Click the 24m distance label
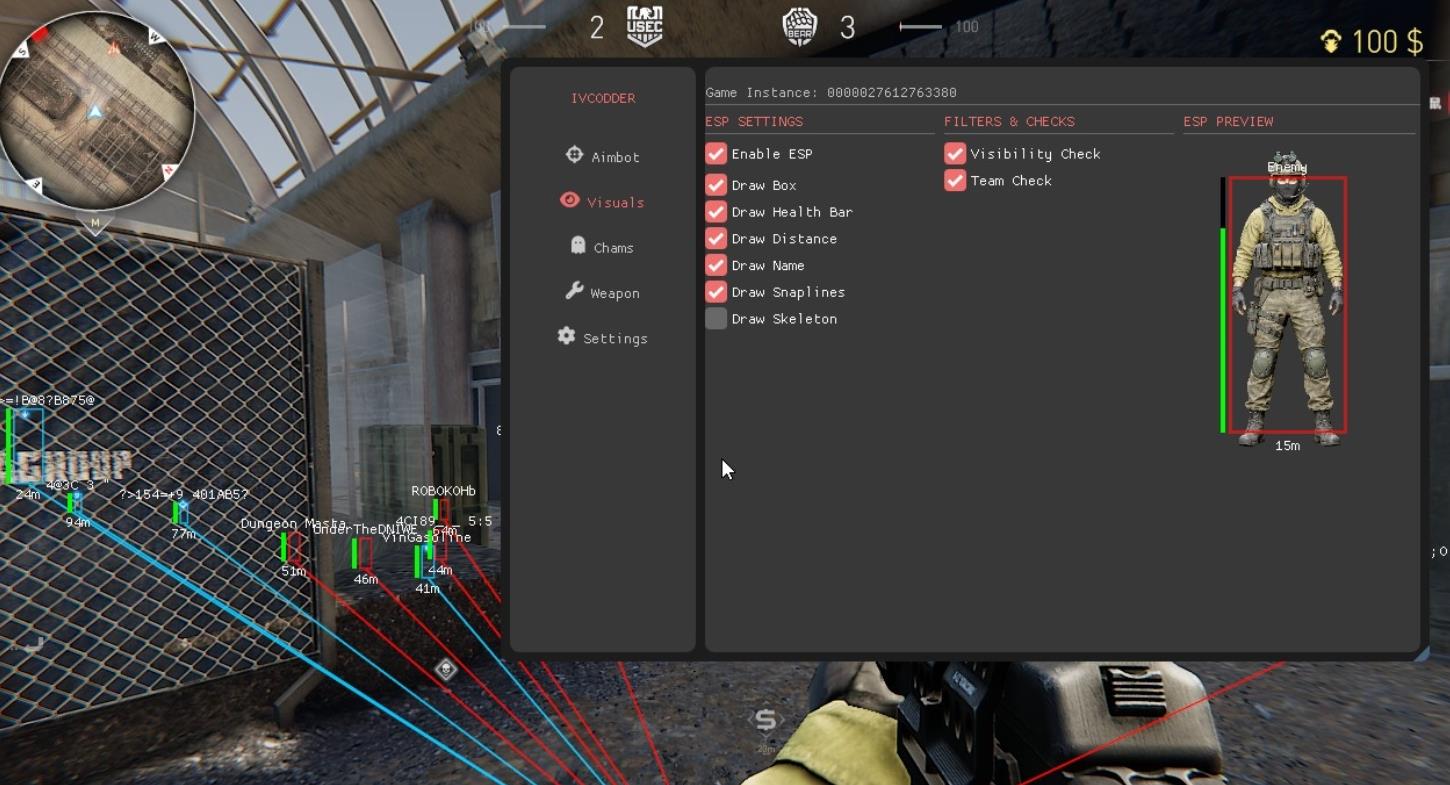 [28, 495]
